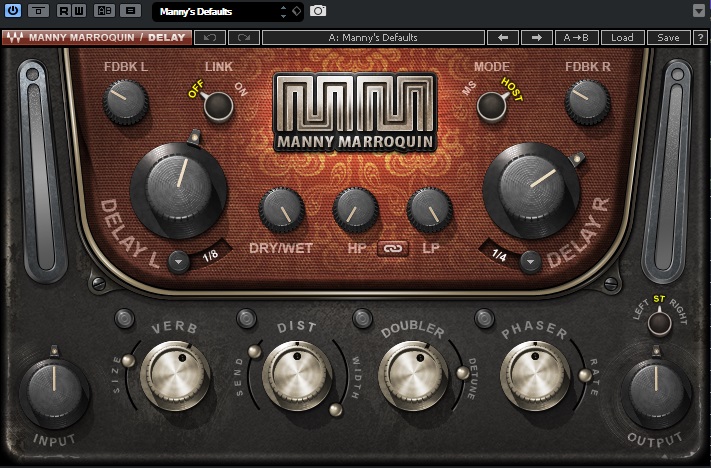Viewport: 711px width, 468px height.
Task: Click the Save button
Action: pyautogui.click(x=668, y=38)
